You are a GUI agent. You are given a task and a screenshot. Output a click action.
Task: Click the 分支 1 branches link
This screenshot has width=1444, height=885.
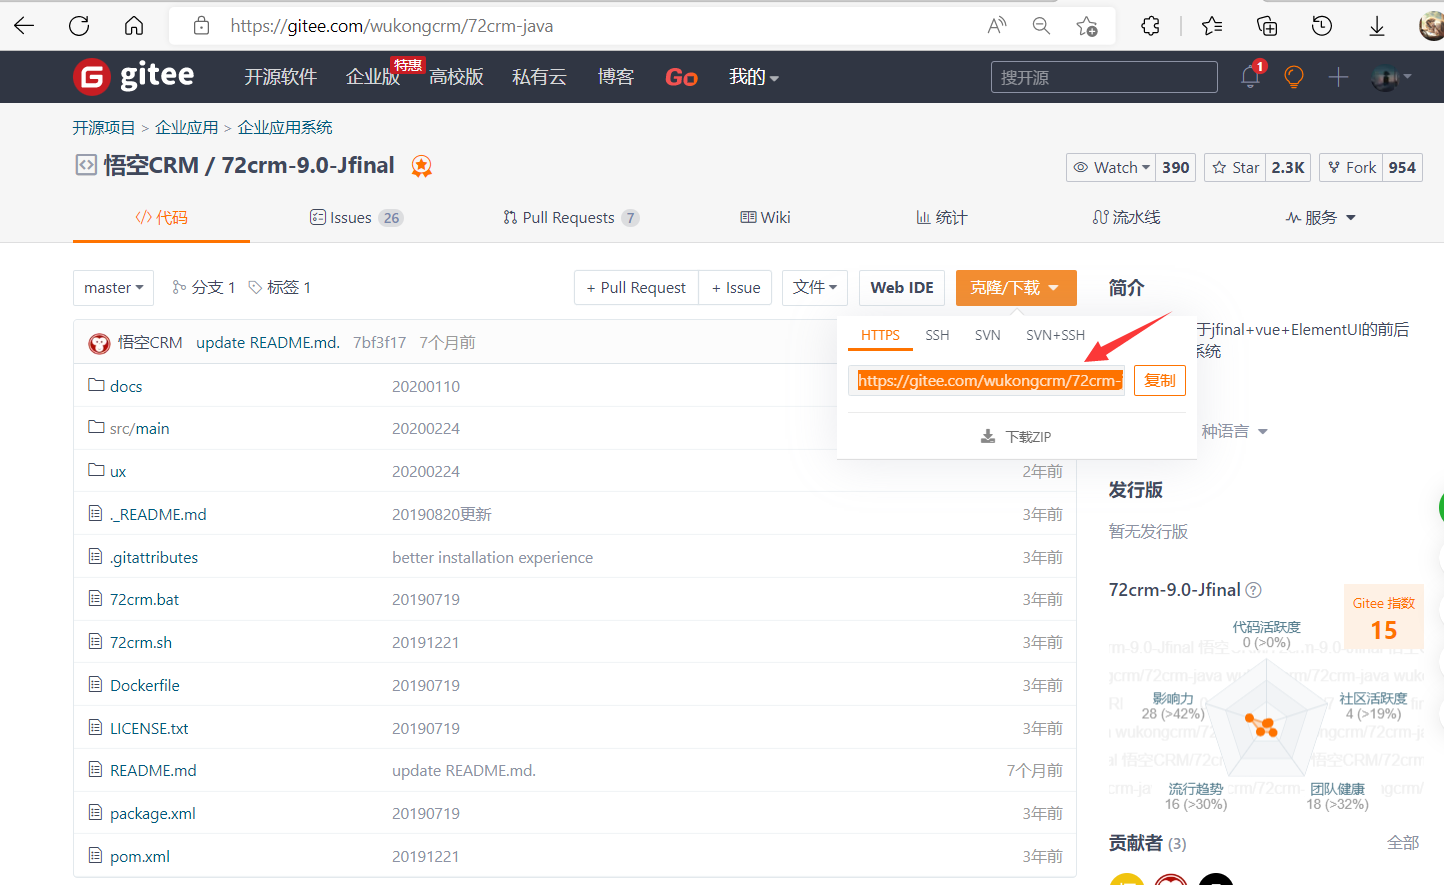tap(204, 288)
